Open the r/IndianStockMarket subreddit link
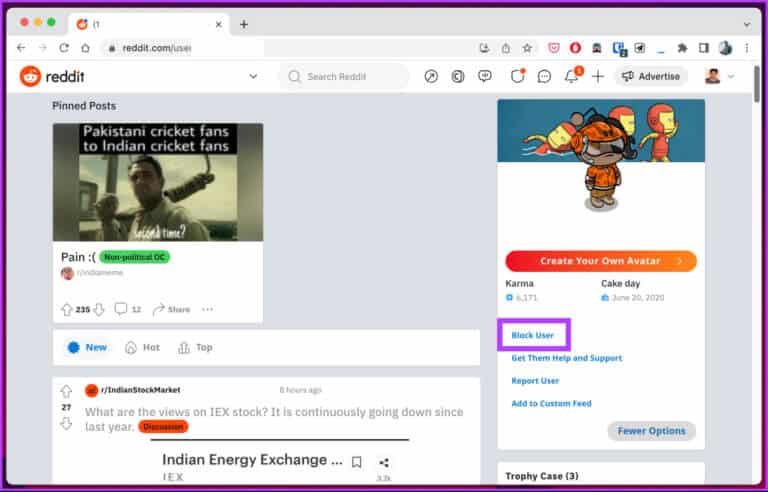768x492 pixels. tap(141, 390)
